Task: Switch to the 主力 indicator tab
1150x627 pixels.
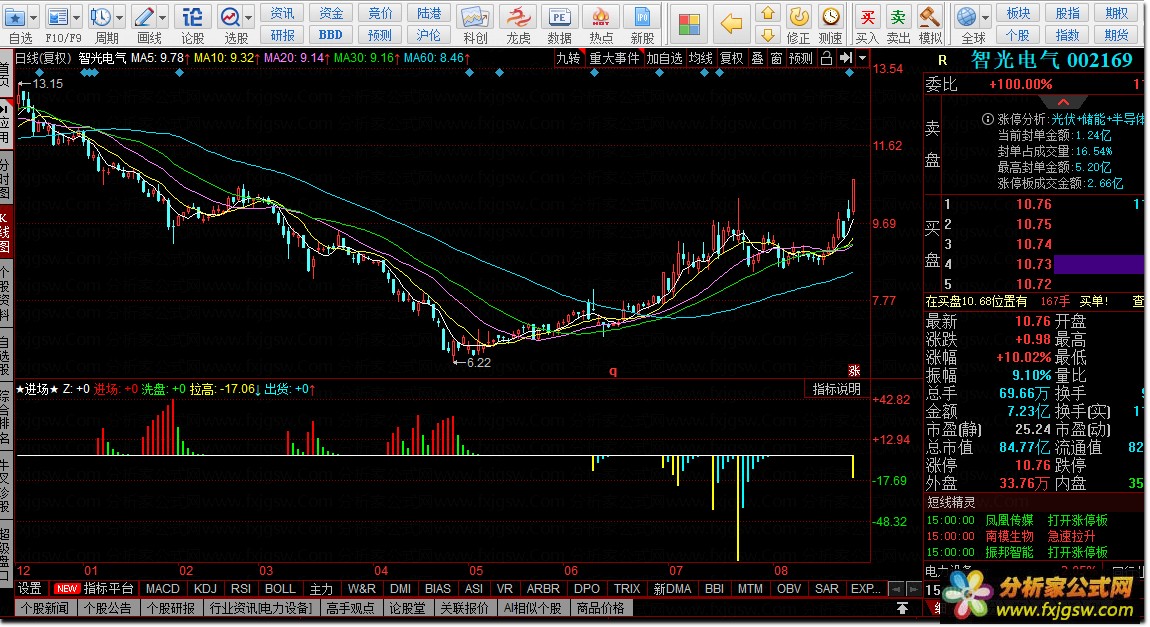Action: point(321,589)
